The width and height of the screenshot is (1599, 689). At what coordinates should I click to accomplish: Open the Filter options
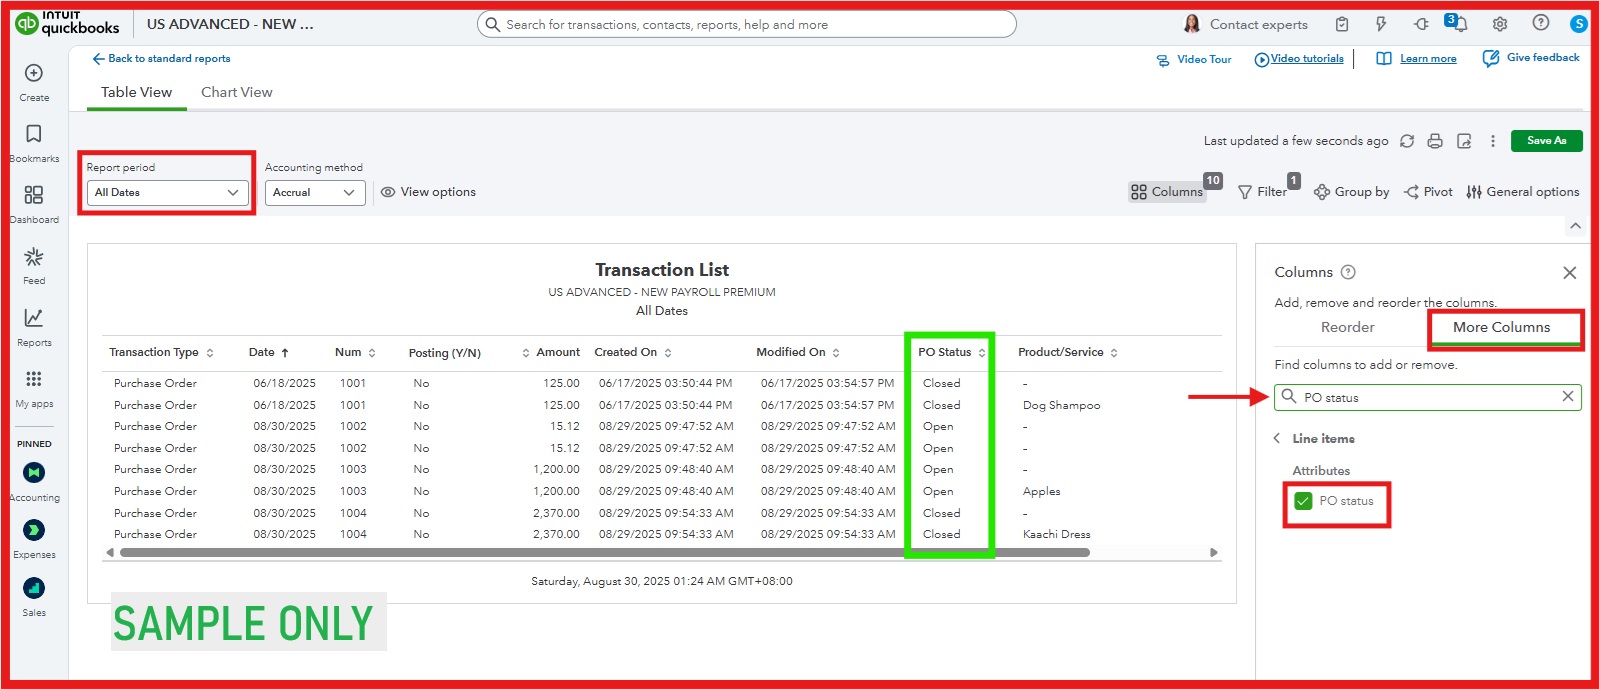pos(1263,192)
